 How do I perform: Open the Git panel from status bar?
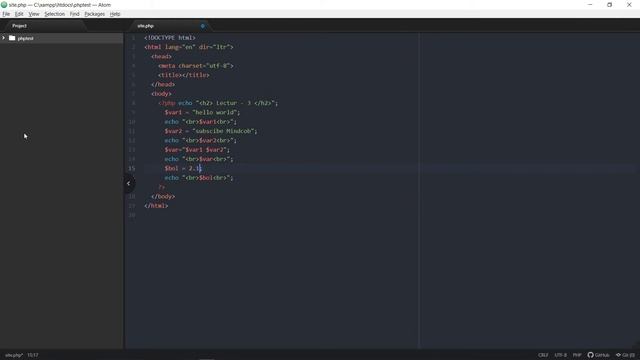(625, 355)
